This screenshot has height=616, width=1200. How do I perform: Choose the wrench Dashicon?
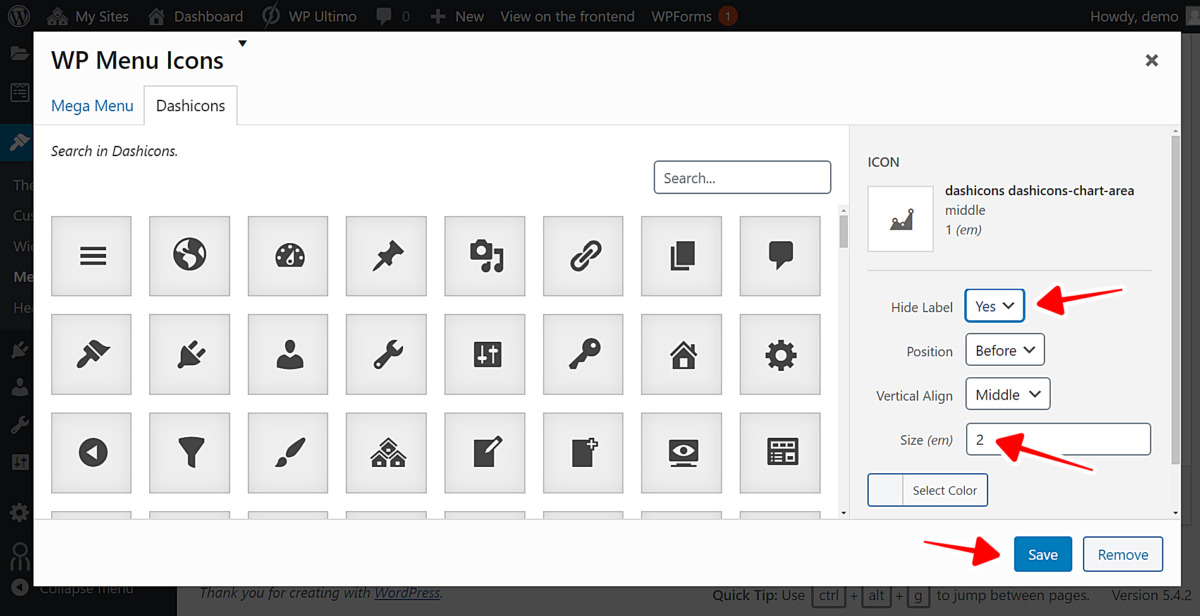pyautogui.click(x=385, y=354)
